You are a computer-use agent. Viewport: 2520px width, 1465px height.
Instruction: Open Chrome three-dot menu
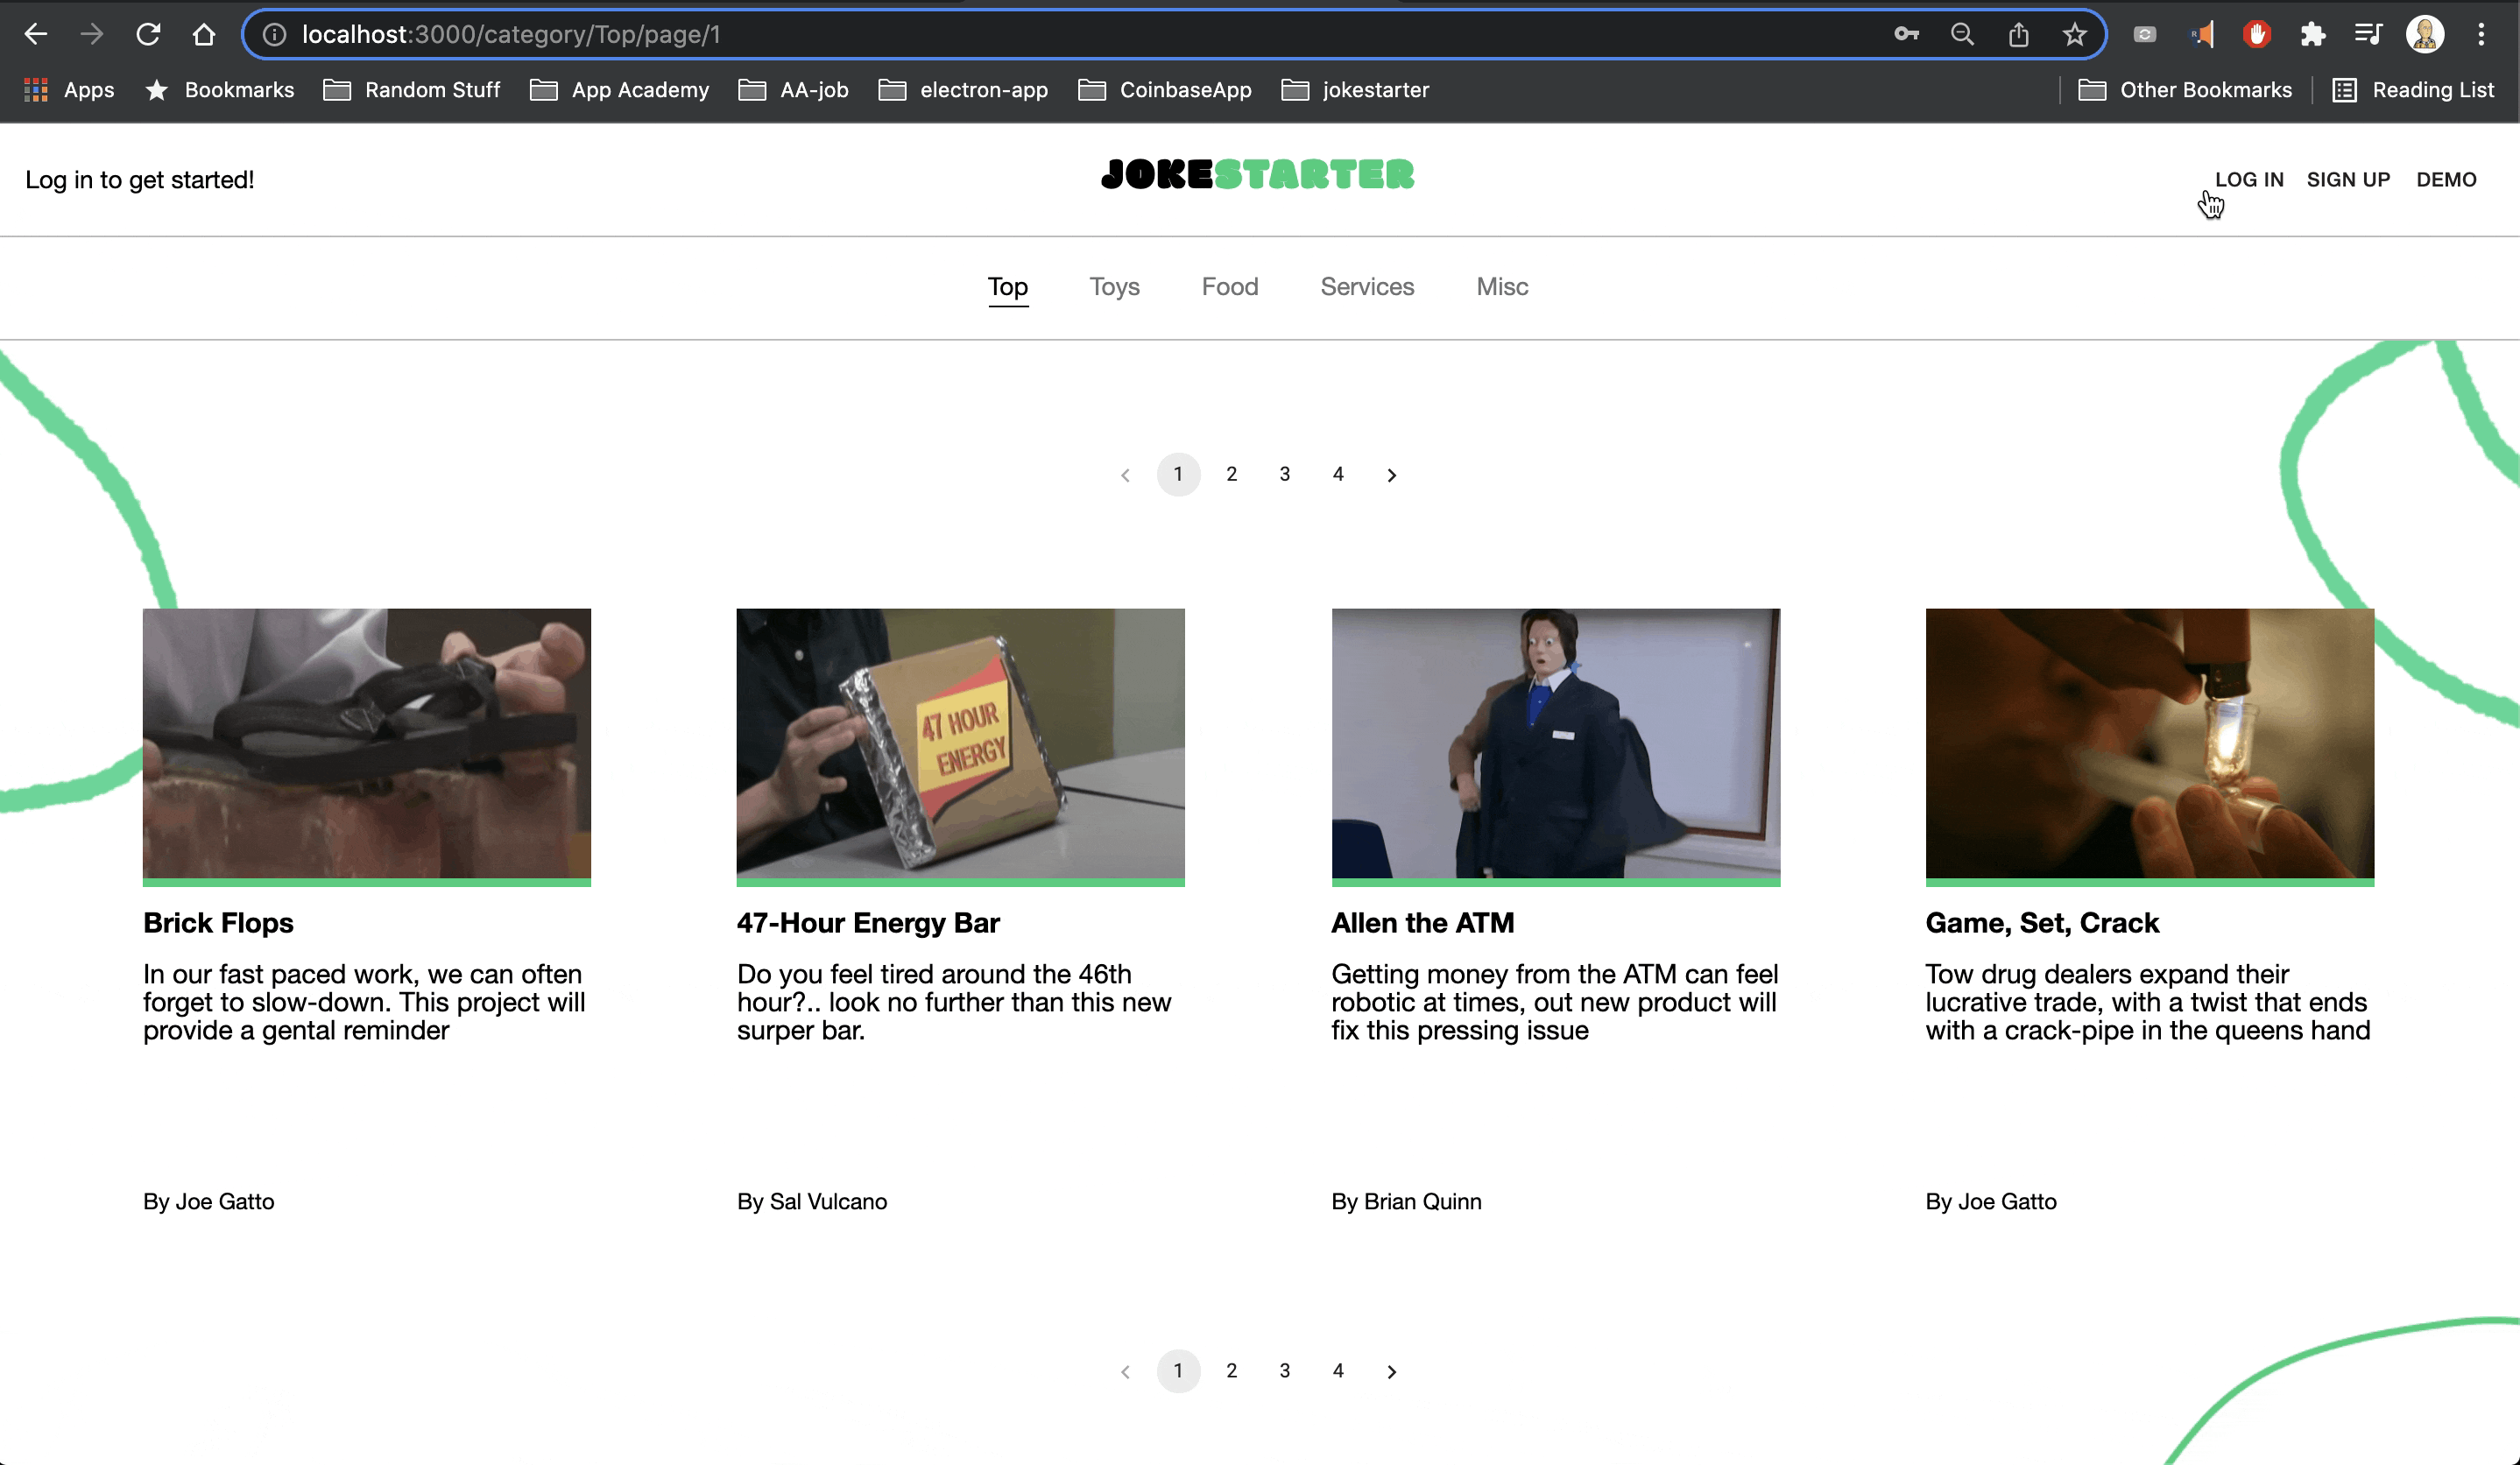tap(2481, 35)
